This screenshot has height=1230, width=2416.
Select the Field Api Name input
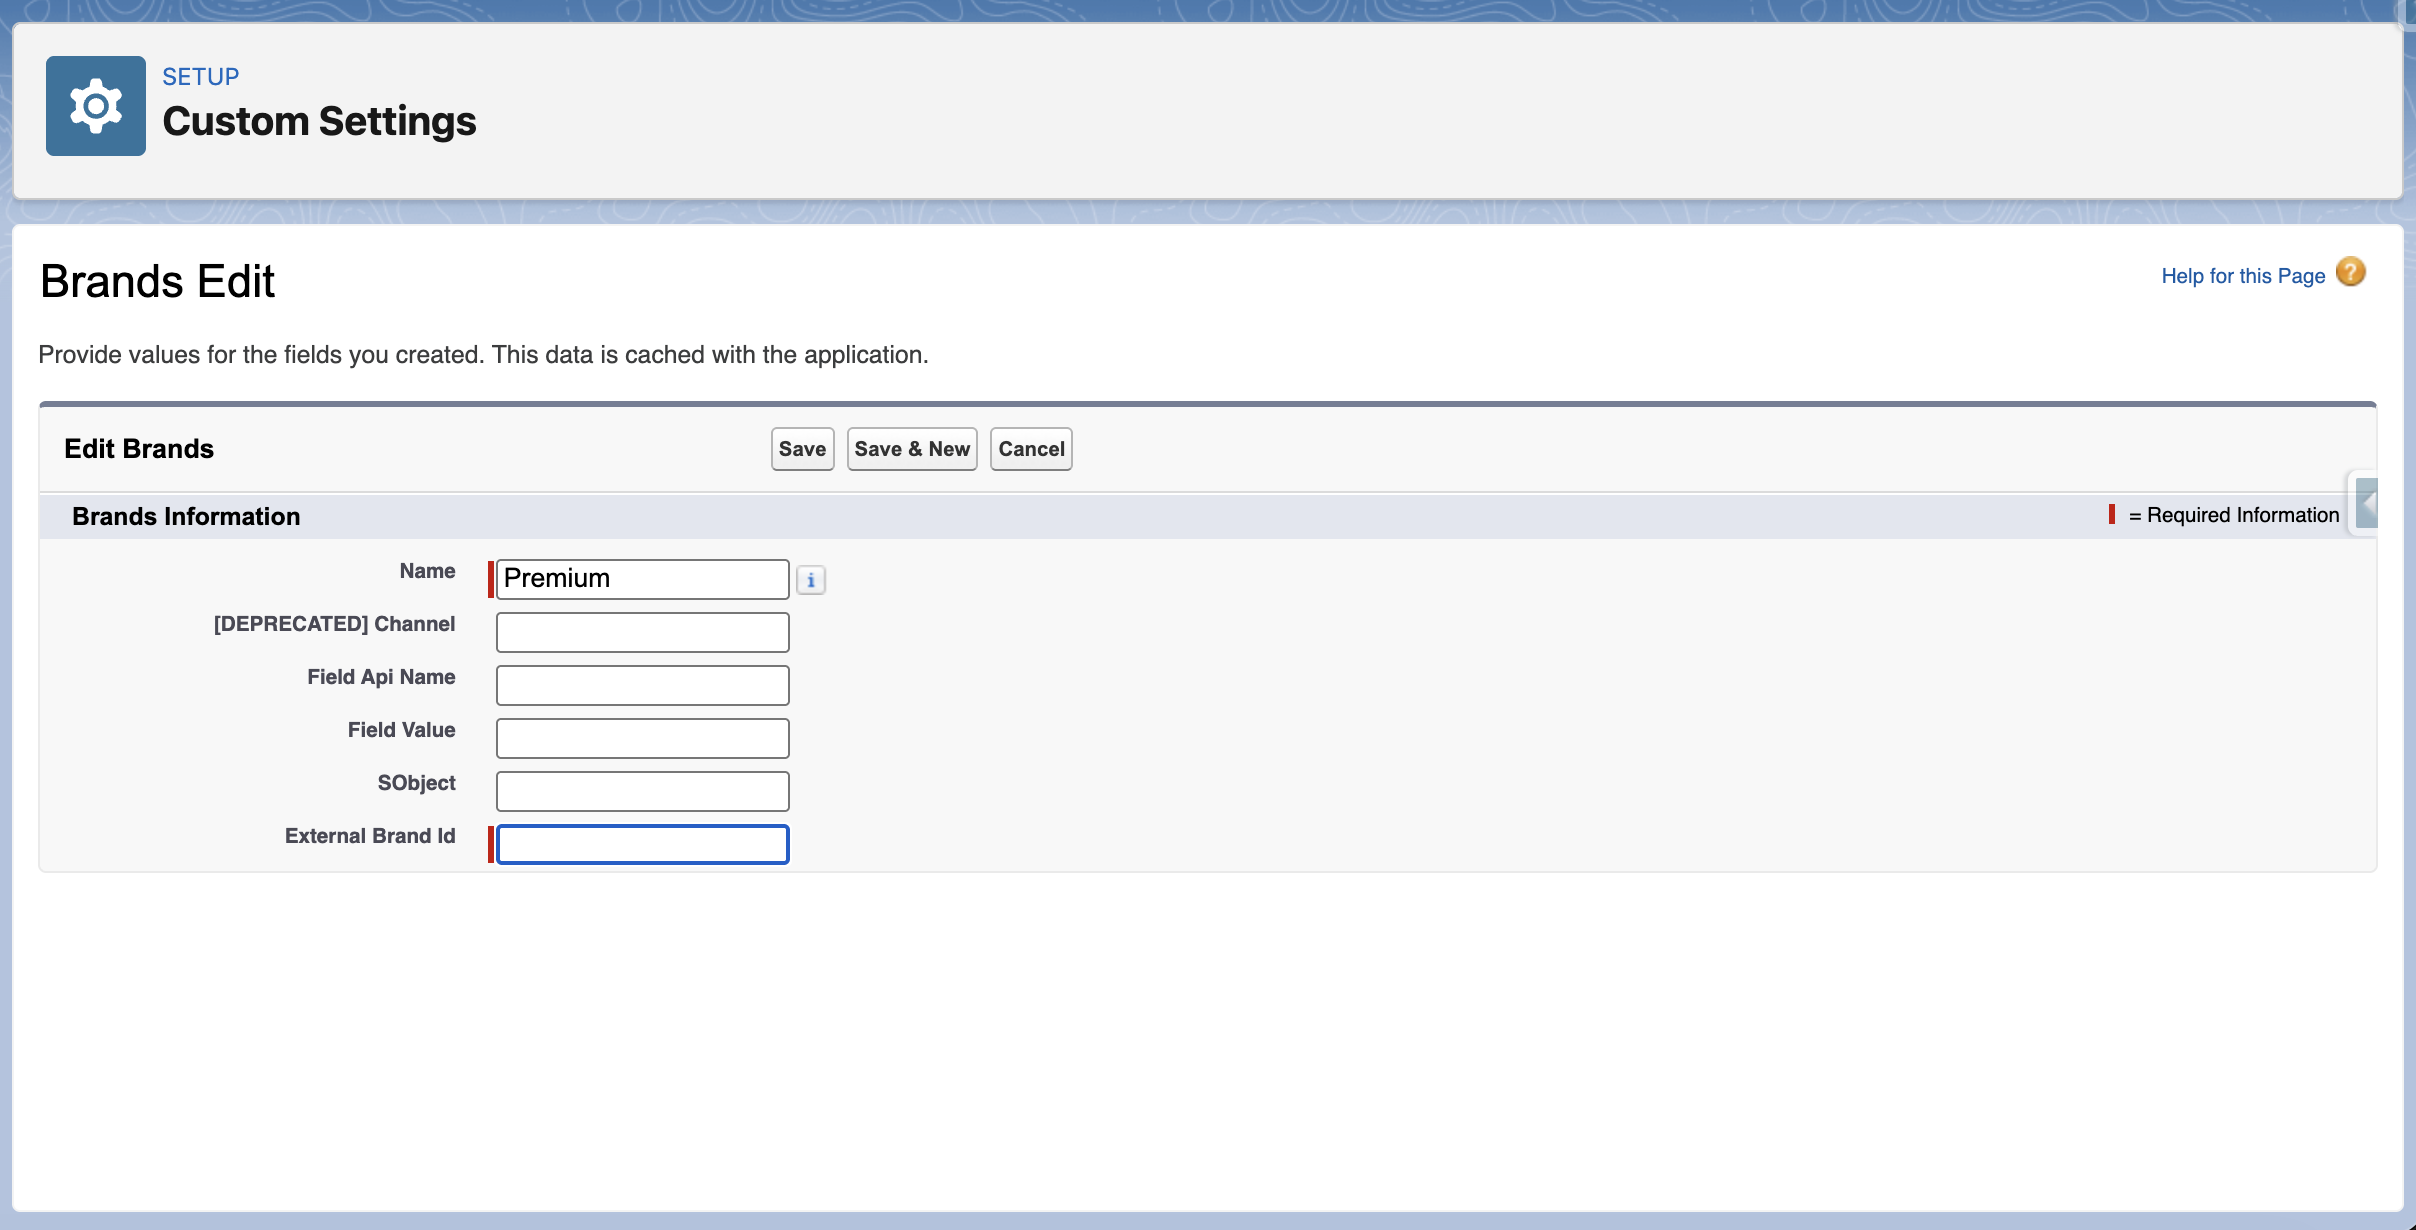pyautogui.click(x=643, y=685)
